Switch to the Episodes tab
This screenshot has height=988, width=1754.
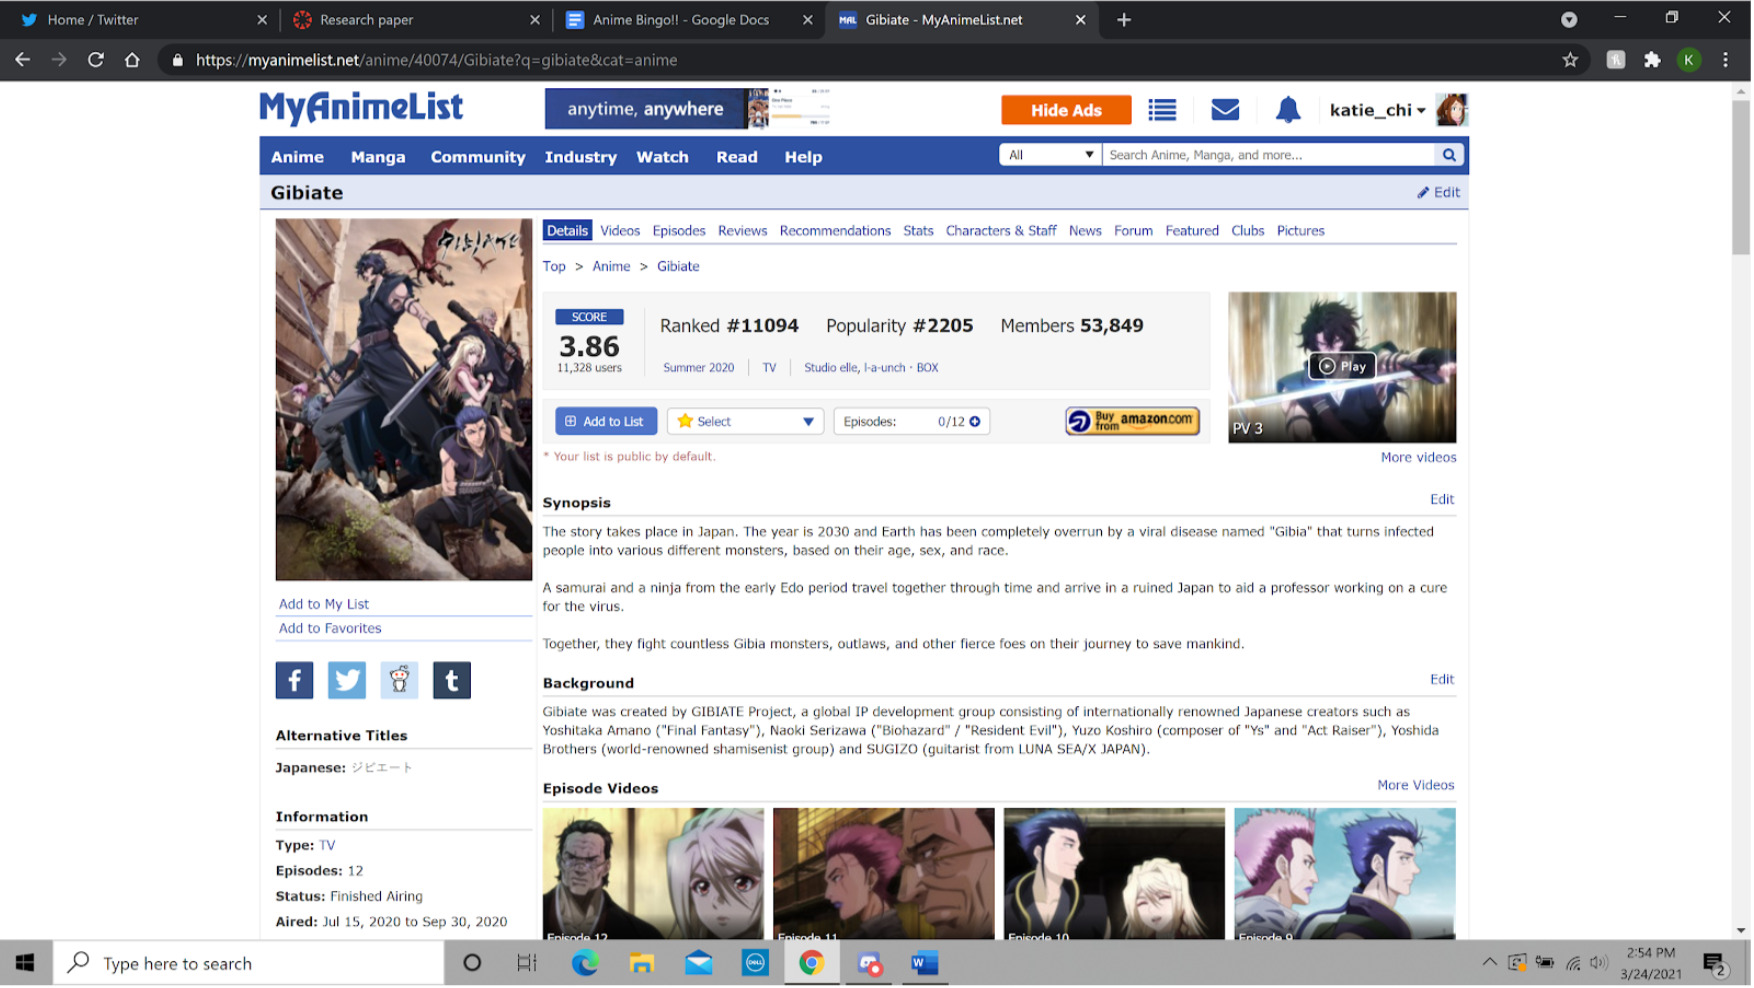point(680,231)
